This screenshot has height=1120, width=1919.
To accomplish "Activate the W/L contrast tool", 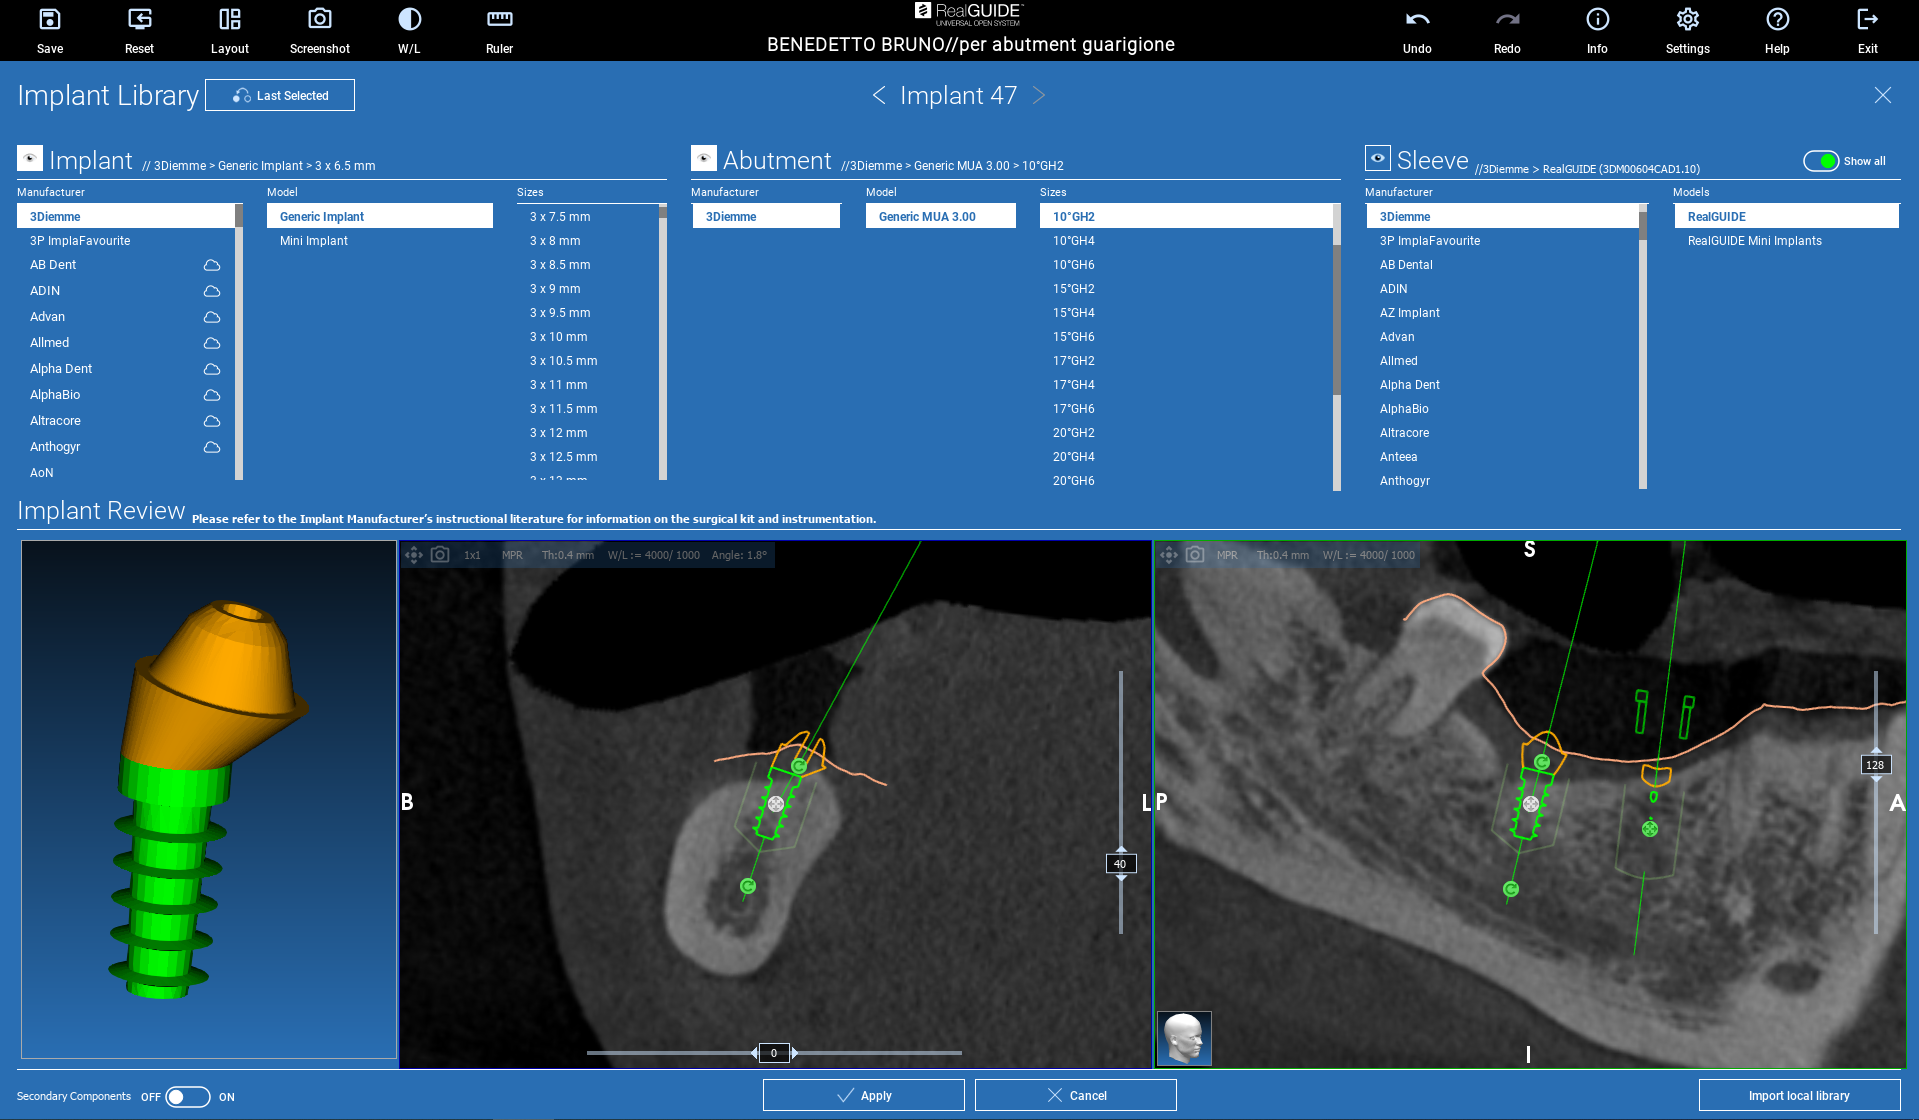I will (409, 30).
